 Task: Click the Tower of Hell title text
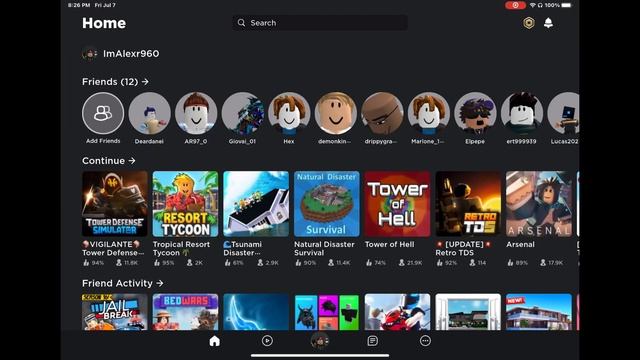[389, 244]
